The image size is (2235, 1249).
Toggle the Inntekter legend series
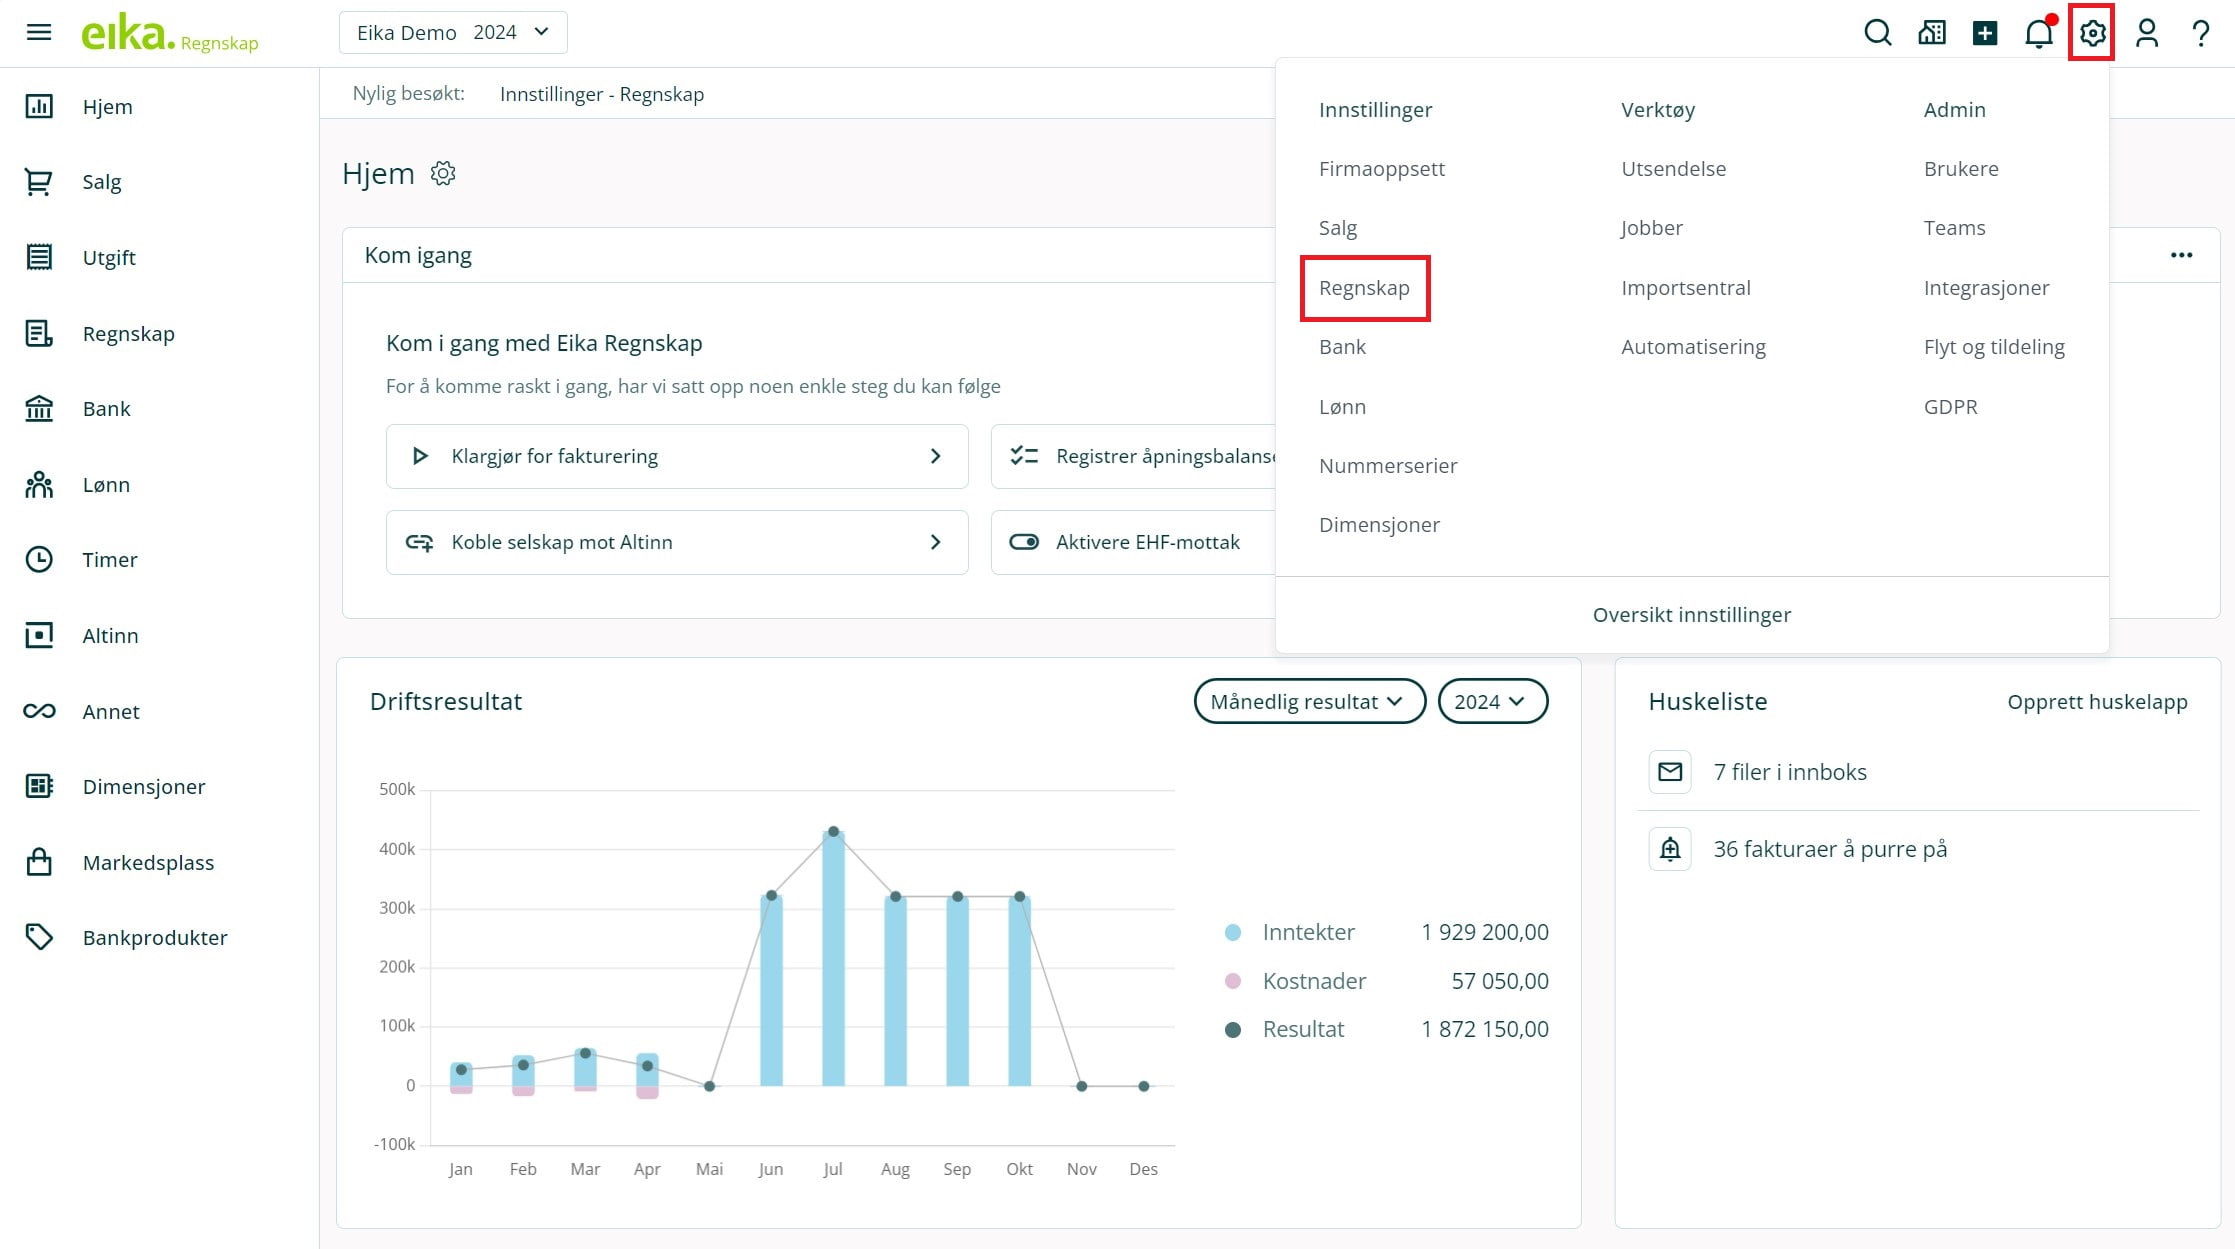point(1307,932)
